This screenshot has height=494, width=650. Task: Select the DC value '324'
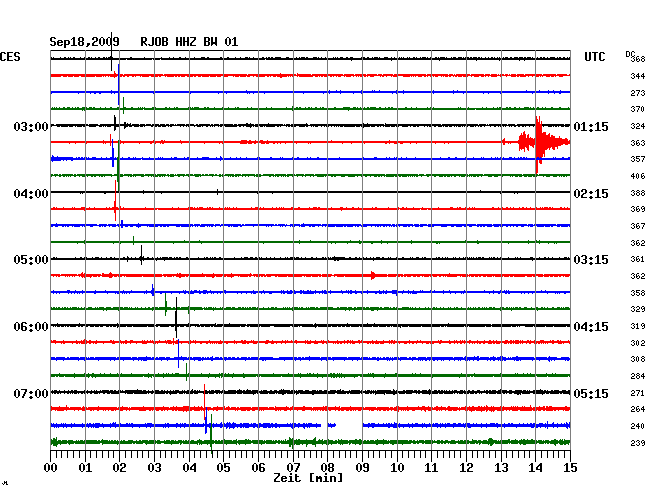click(638, 126)
